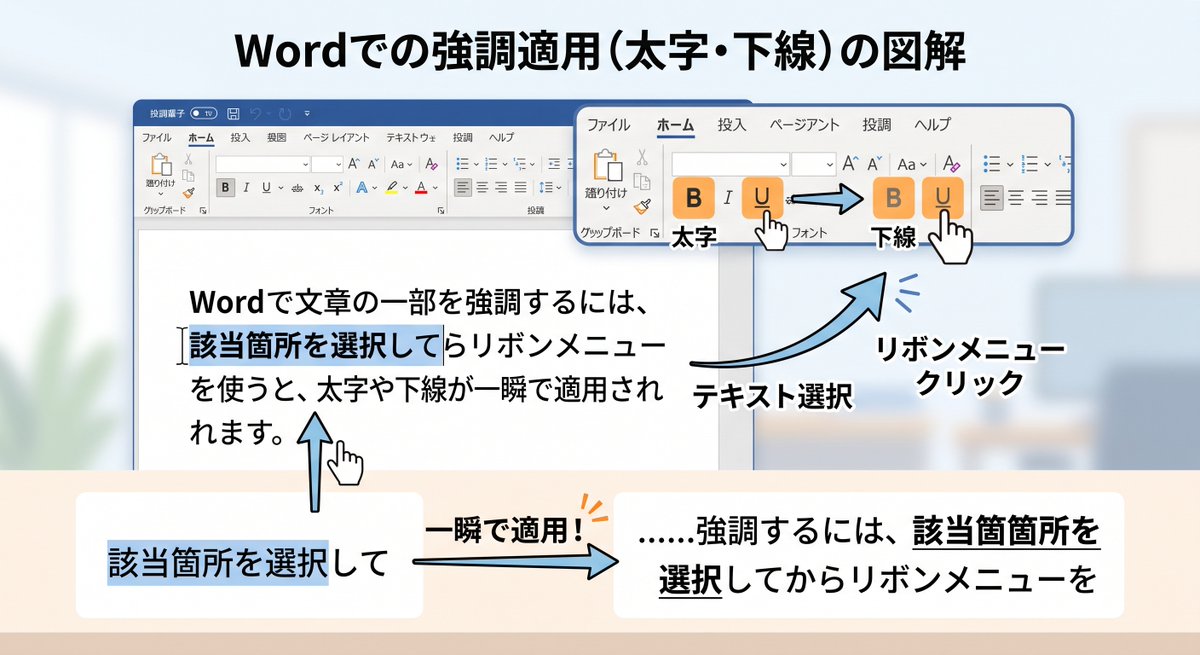Toggle Bold B button in main ribbon

coord(226,187)
